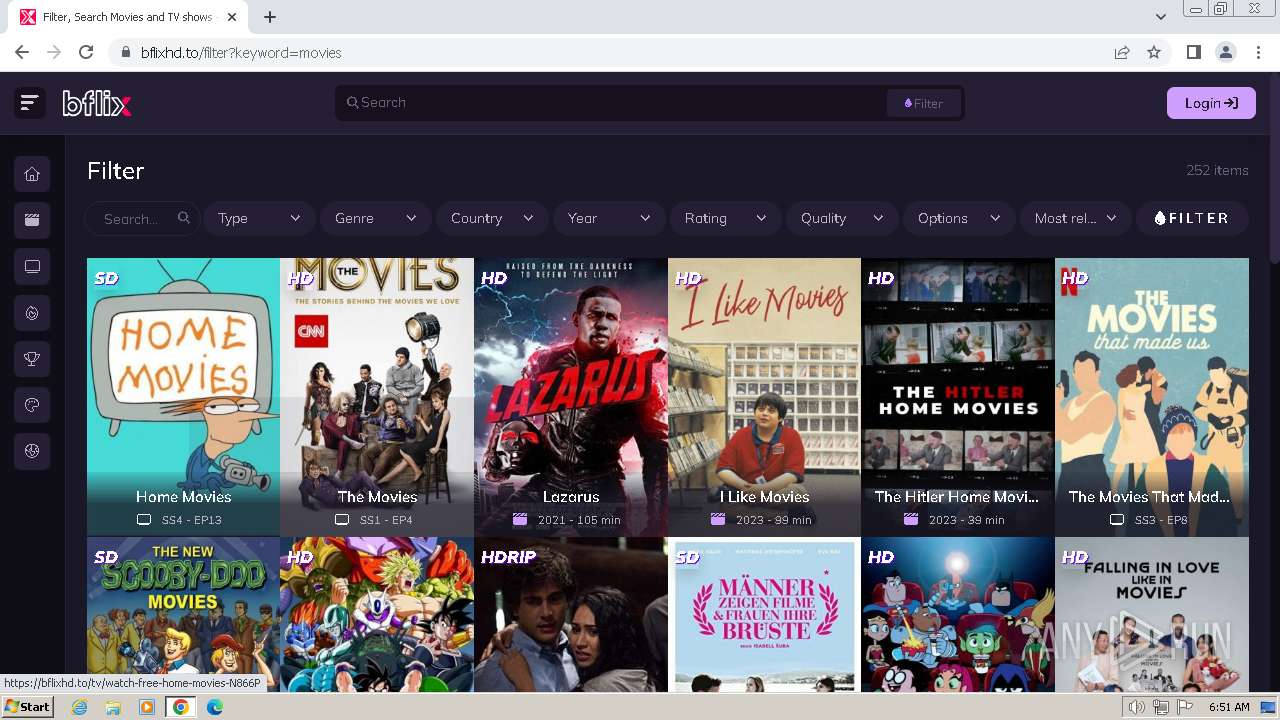Click the 252 items count text
Image resolution: width=1280 pixels, height=720 pixels.
pos(1217,170)
